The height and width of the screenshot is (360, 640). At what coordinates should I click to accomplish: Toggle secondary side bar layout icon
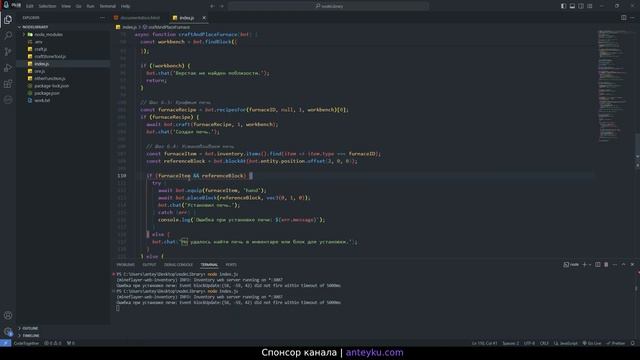(581, 6)
